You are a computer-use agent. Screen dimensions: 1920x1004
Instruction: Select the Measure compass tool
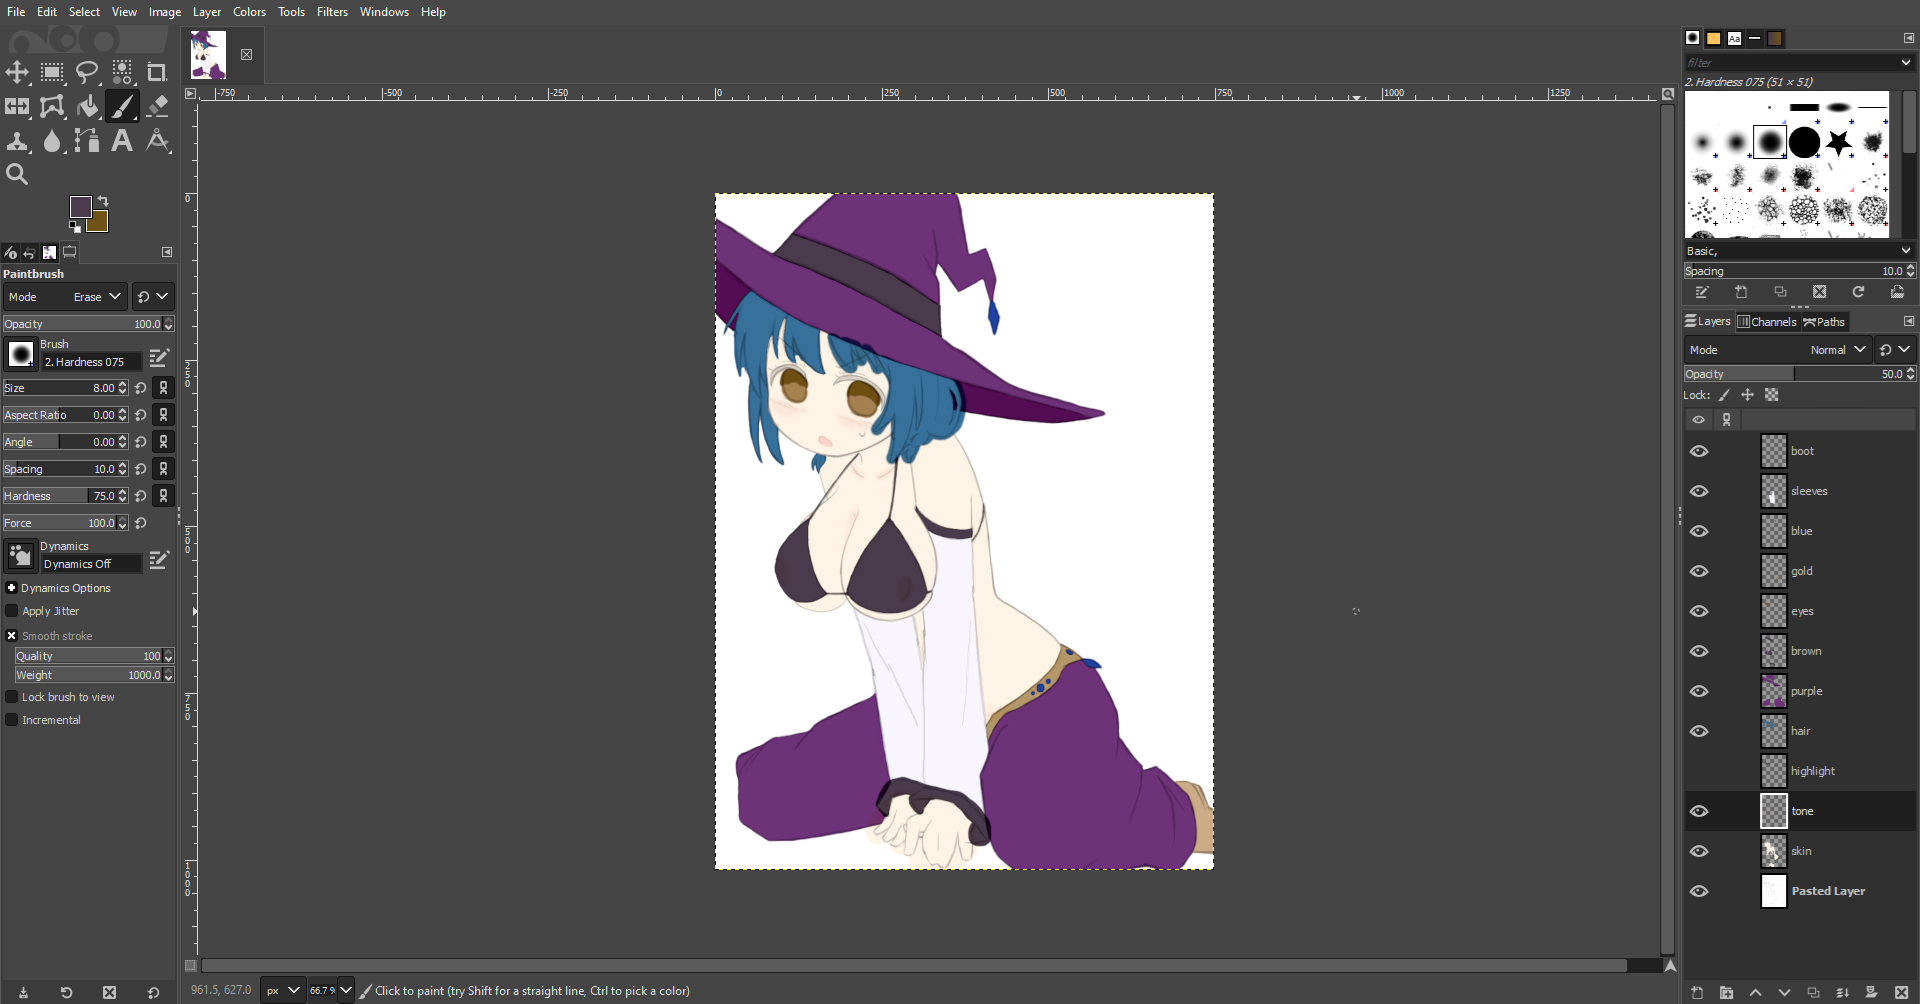[157, 141]
